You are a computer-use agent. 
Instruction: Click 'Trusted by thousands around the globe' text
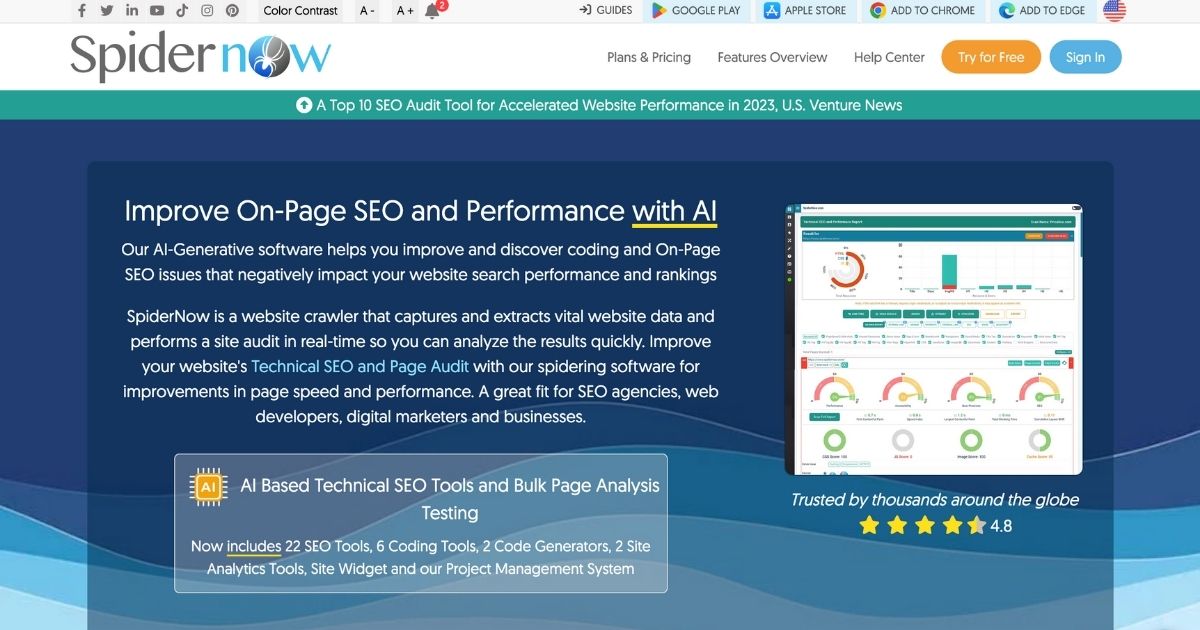935,500
